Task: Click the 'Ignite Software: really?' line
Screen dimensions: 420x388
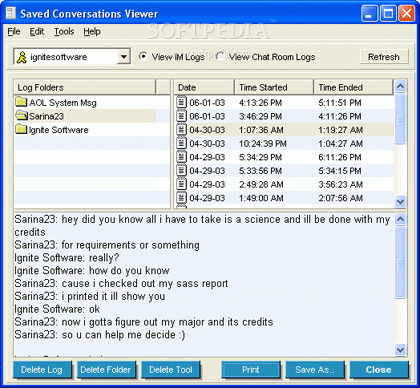Action: tap(67, 258)
